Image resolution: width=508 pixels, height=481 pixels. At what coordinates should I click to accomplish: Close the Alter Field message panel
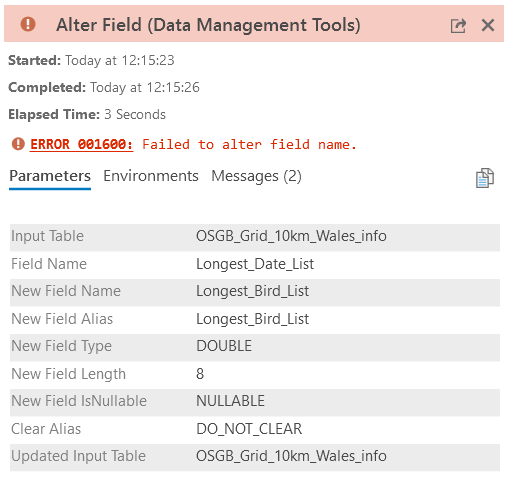coord(488,25)
